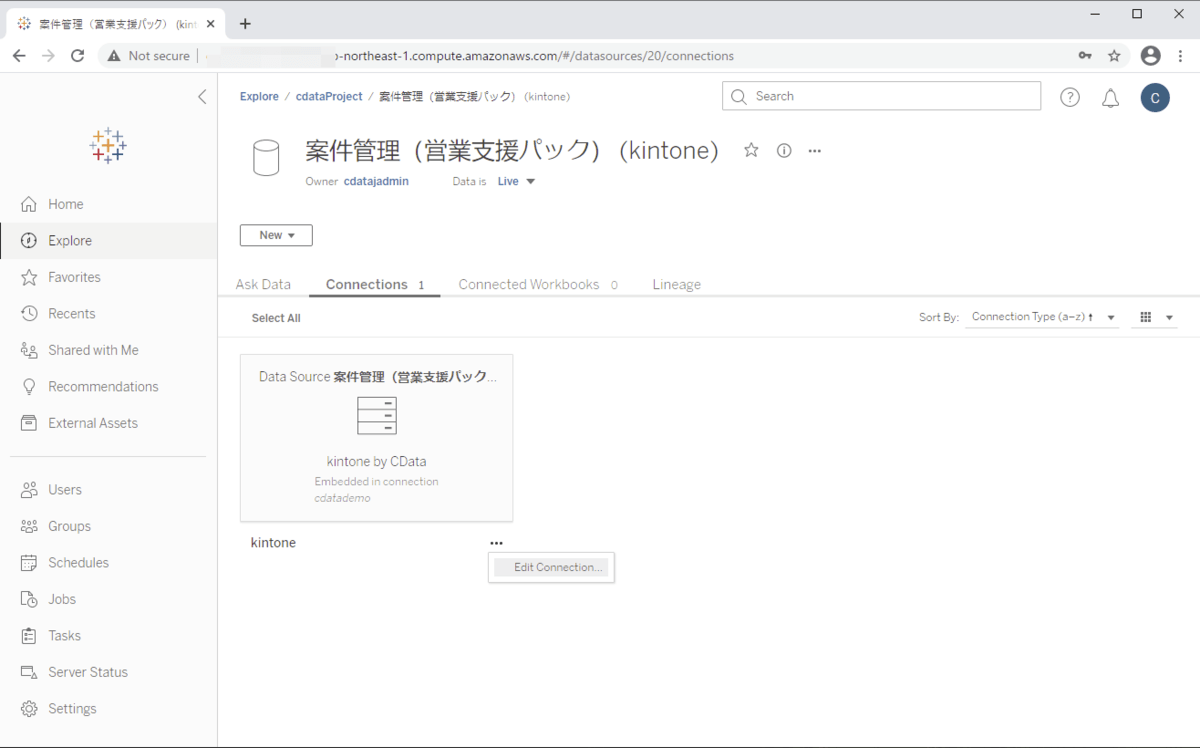The image size is (1200, 748).
Task: Click the cdataProject breadcrumb link
Action: pyautogui.click(x=329, y=97)
